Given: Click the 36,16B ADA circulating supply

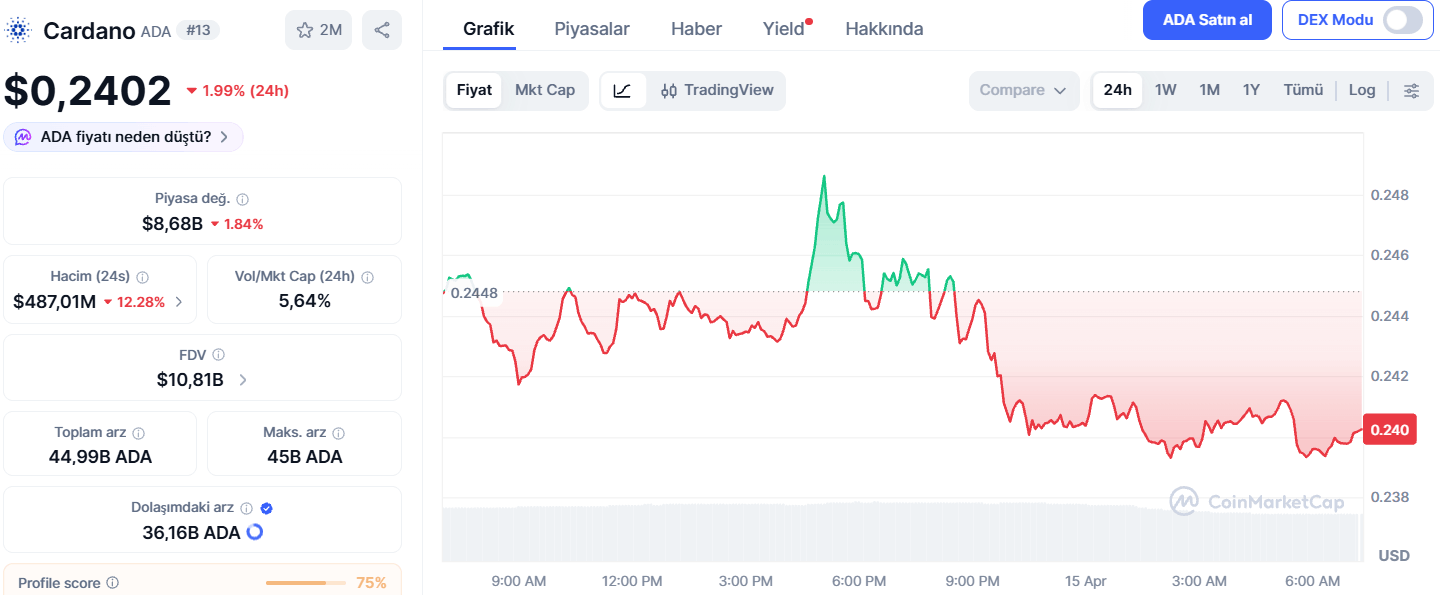Looking at the screenshot, I should 191,533.
